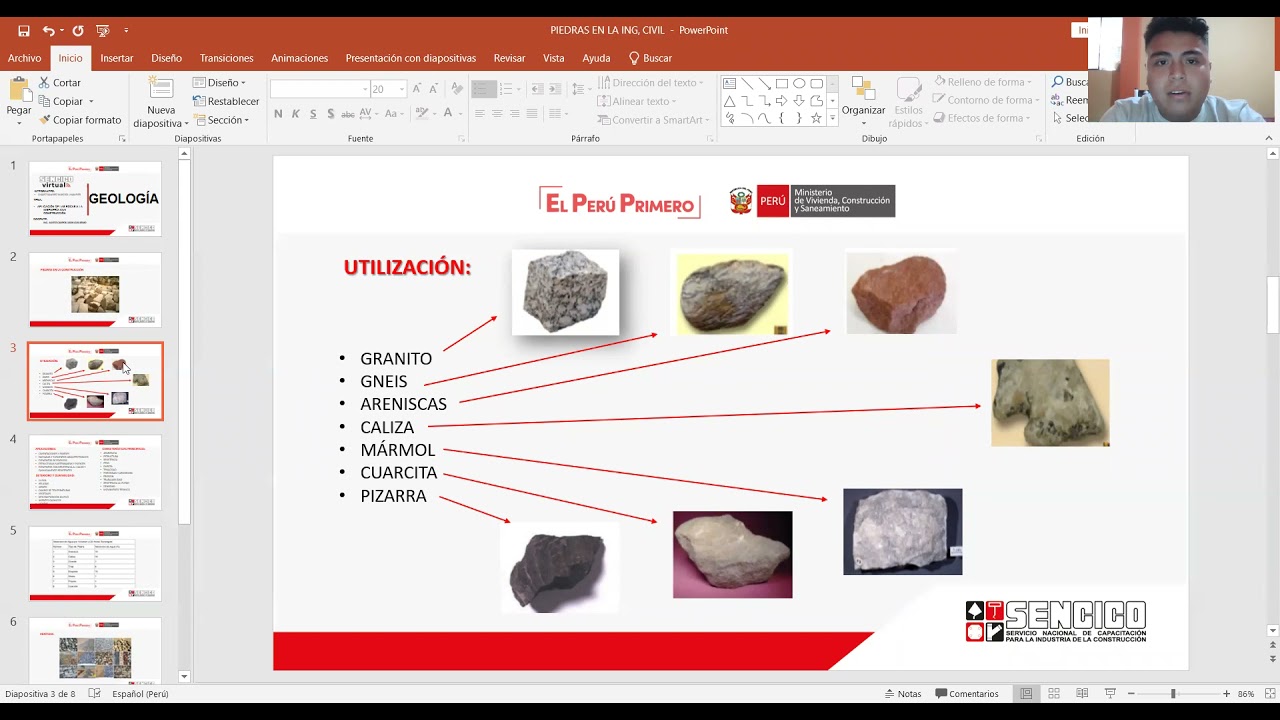Click the Save icon in quick access toolbar
1280x720 pixels.
24,31
